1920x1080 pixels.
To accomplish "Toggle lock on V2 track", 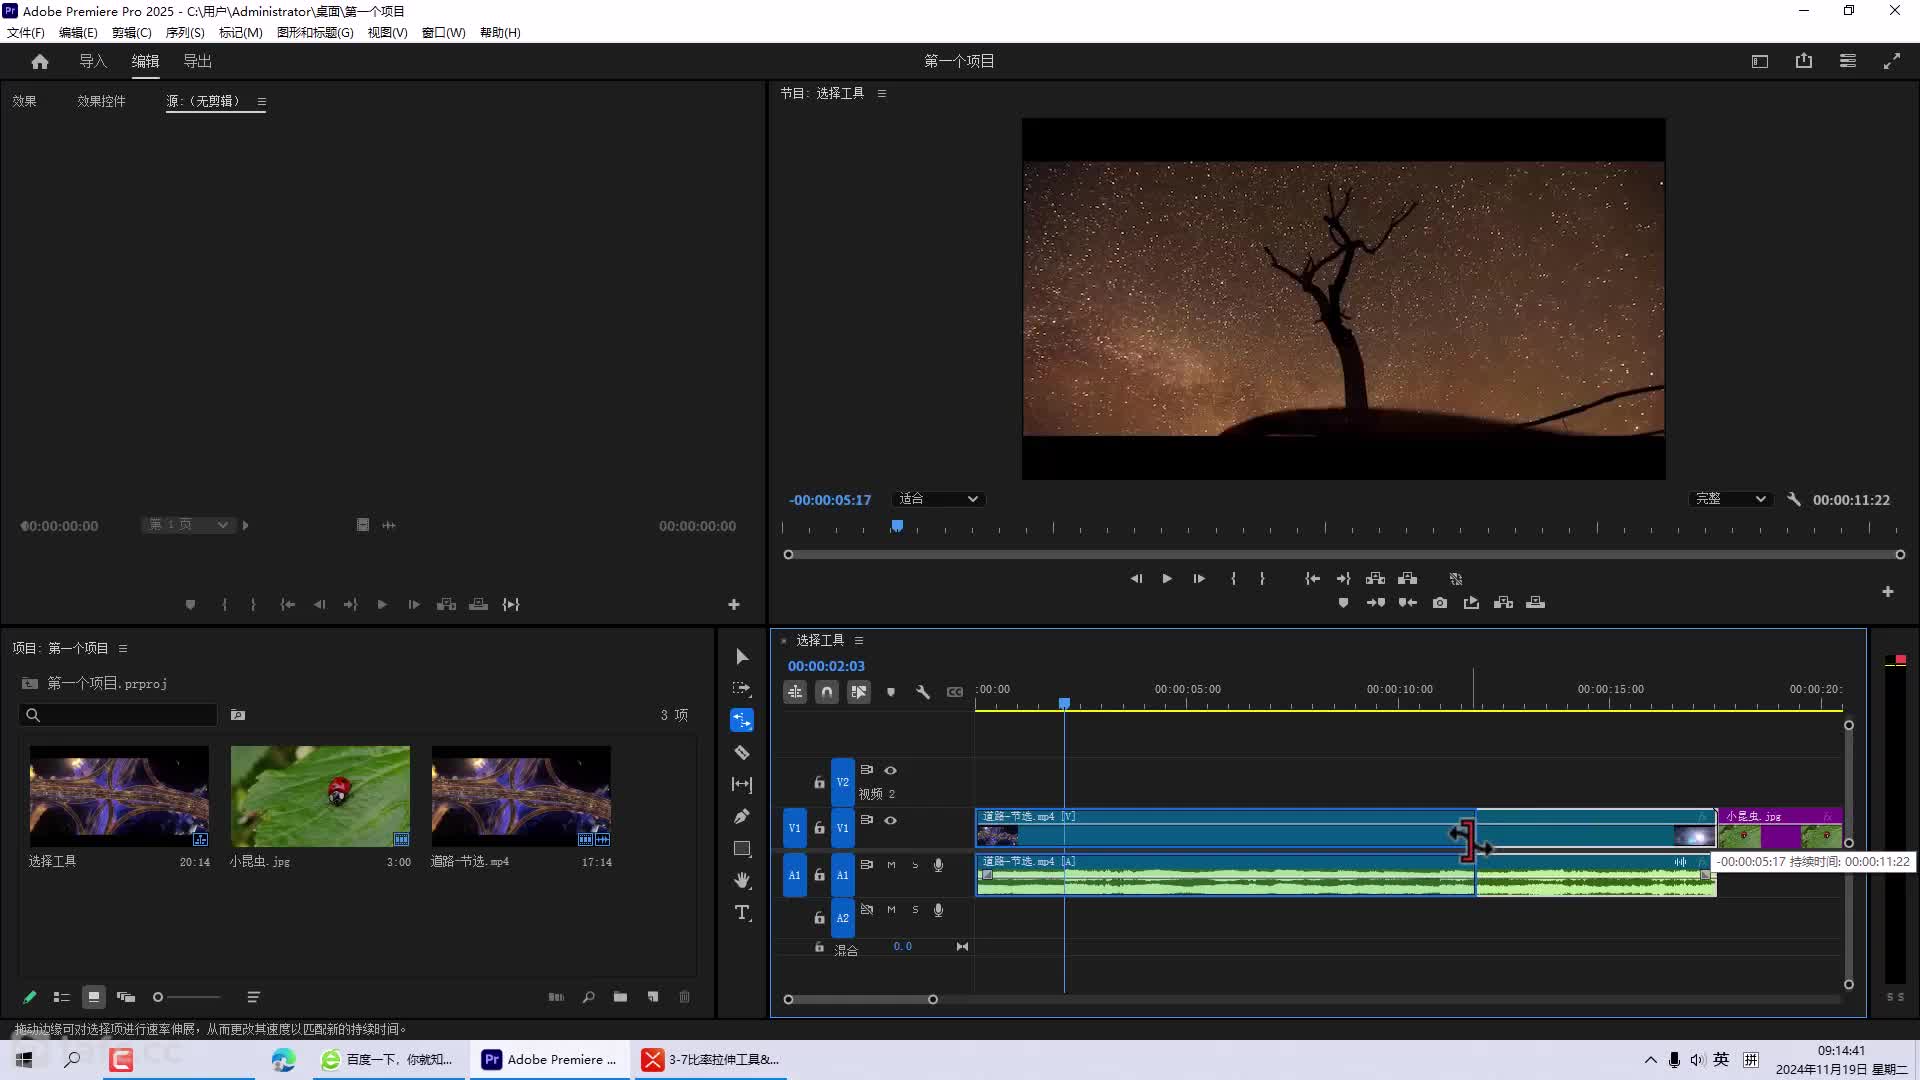I will [x=819, y=783].
